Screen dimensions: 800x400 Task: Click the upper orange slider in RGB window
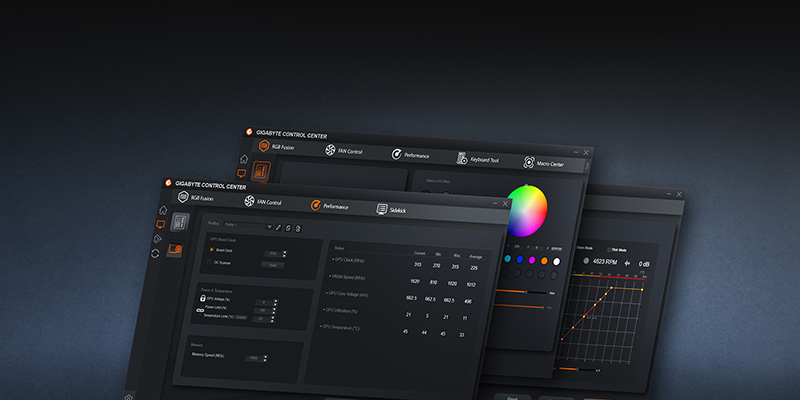coord(521,292)
